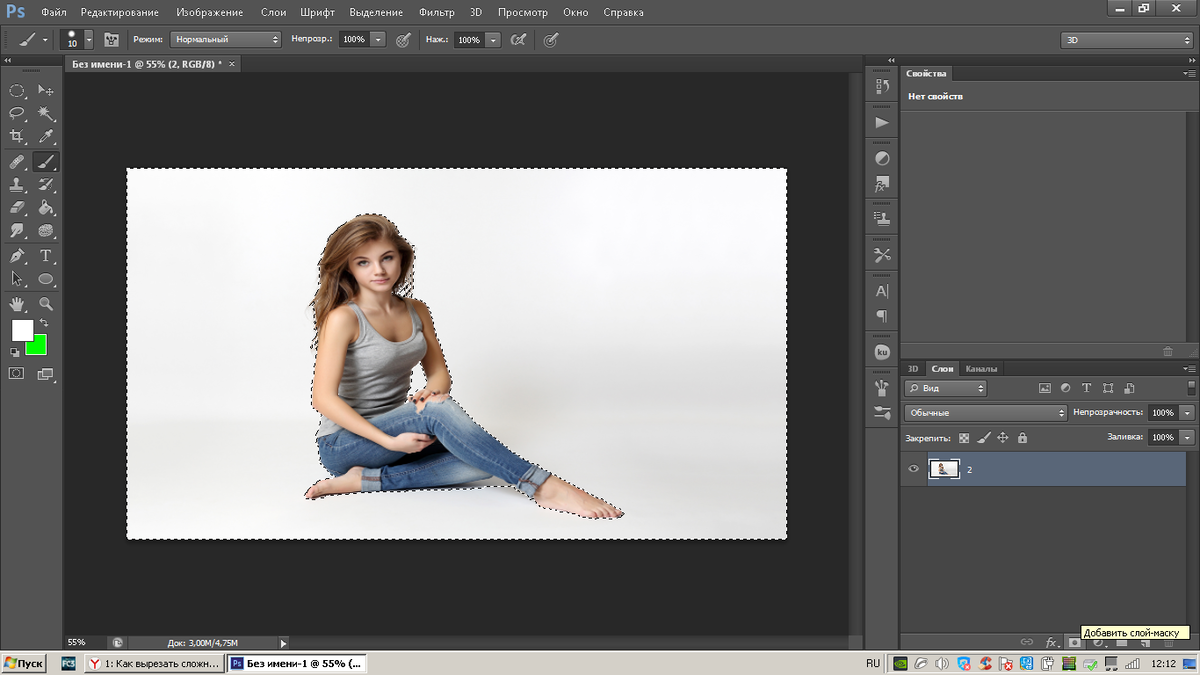Select the Clone Stamp tool

pyautogui.click(x=17, y=185)
